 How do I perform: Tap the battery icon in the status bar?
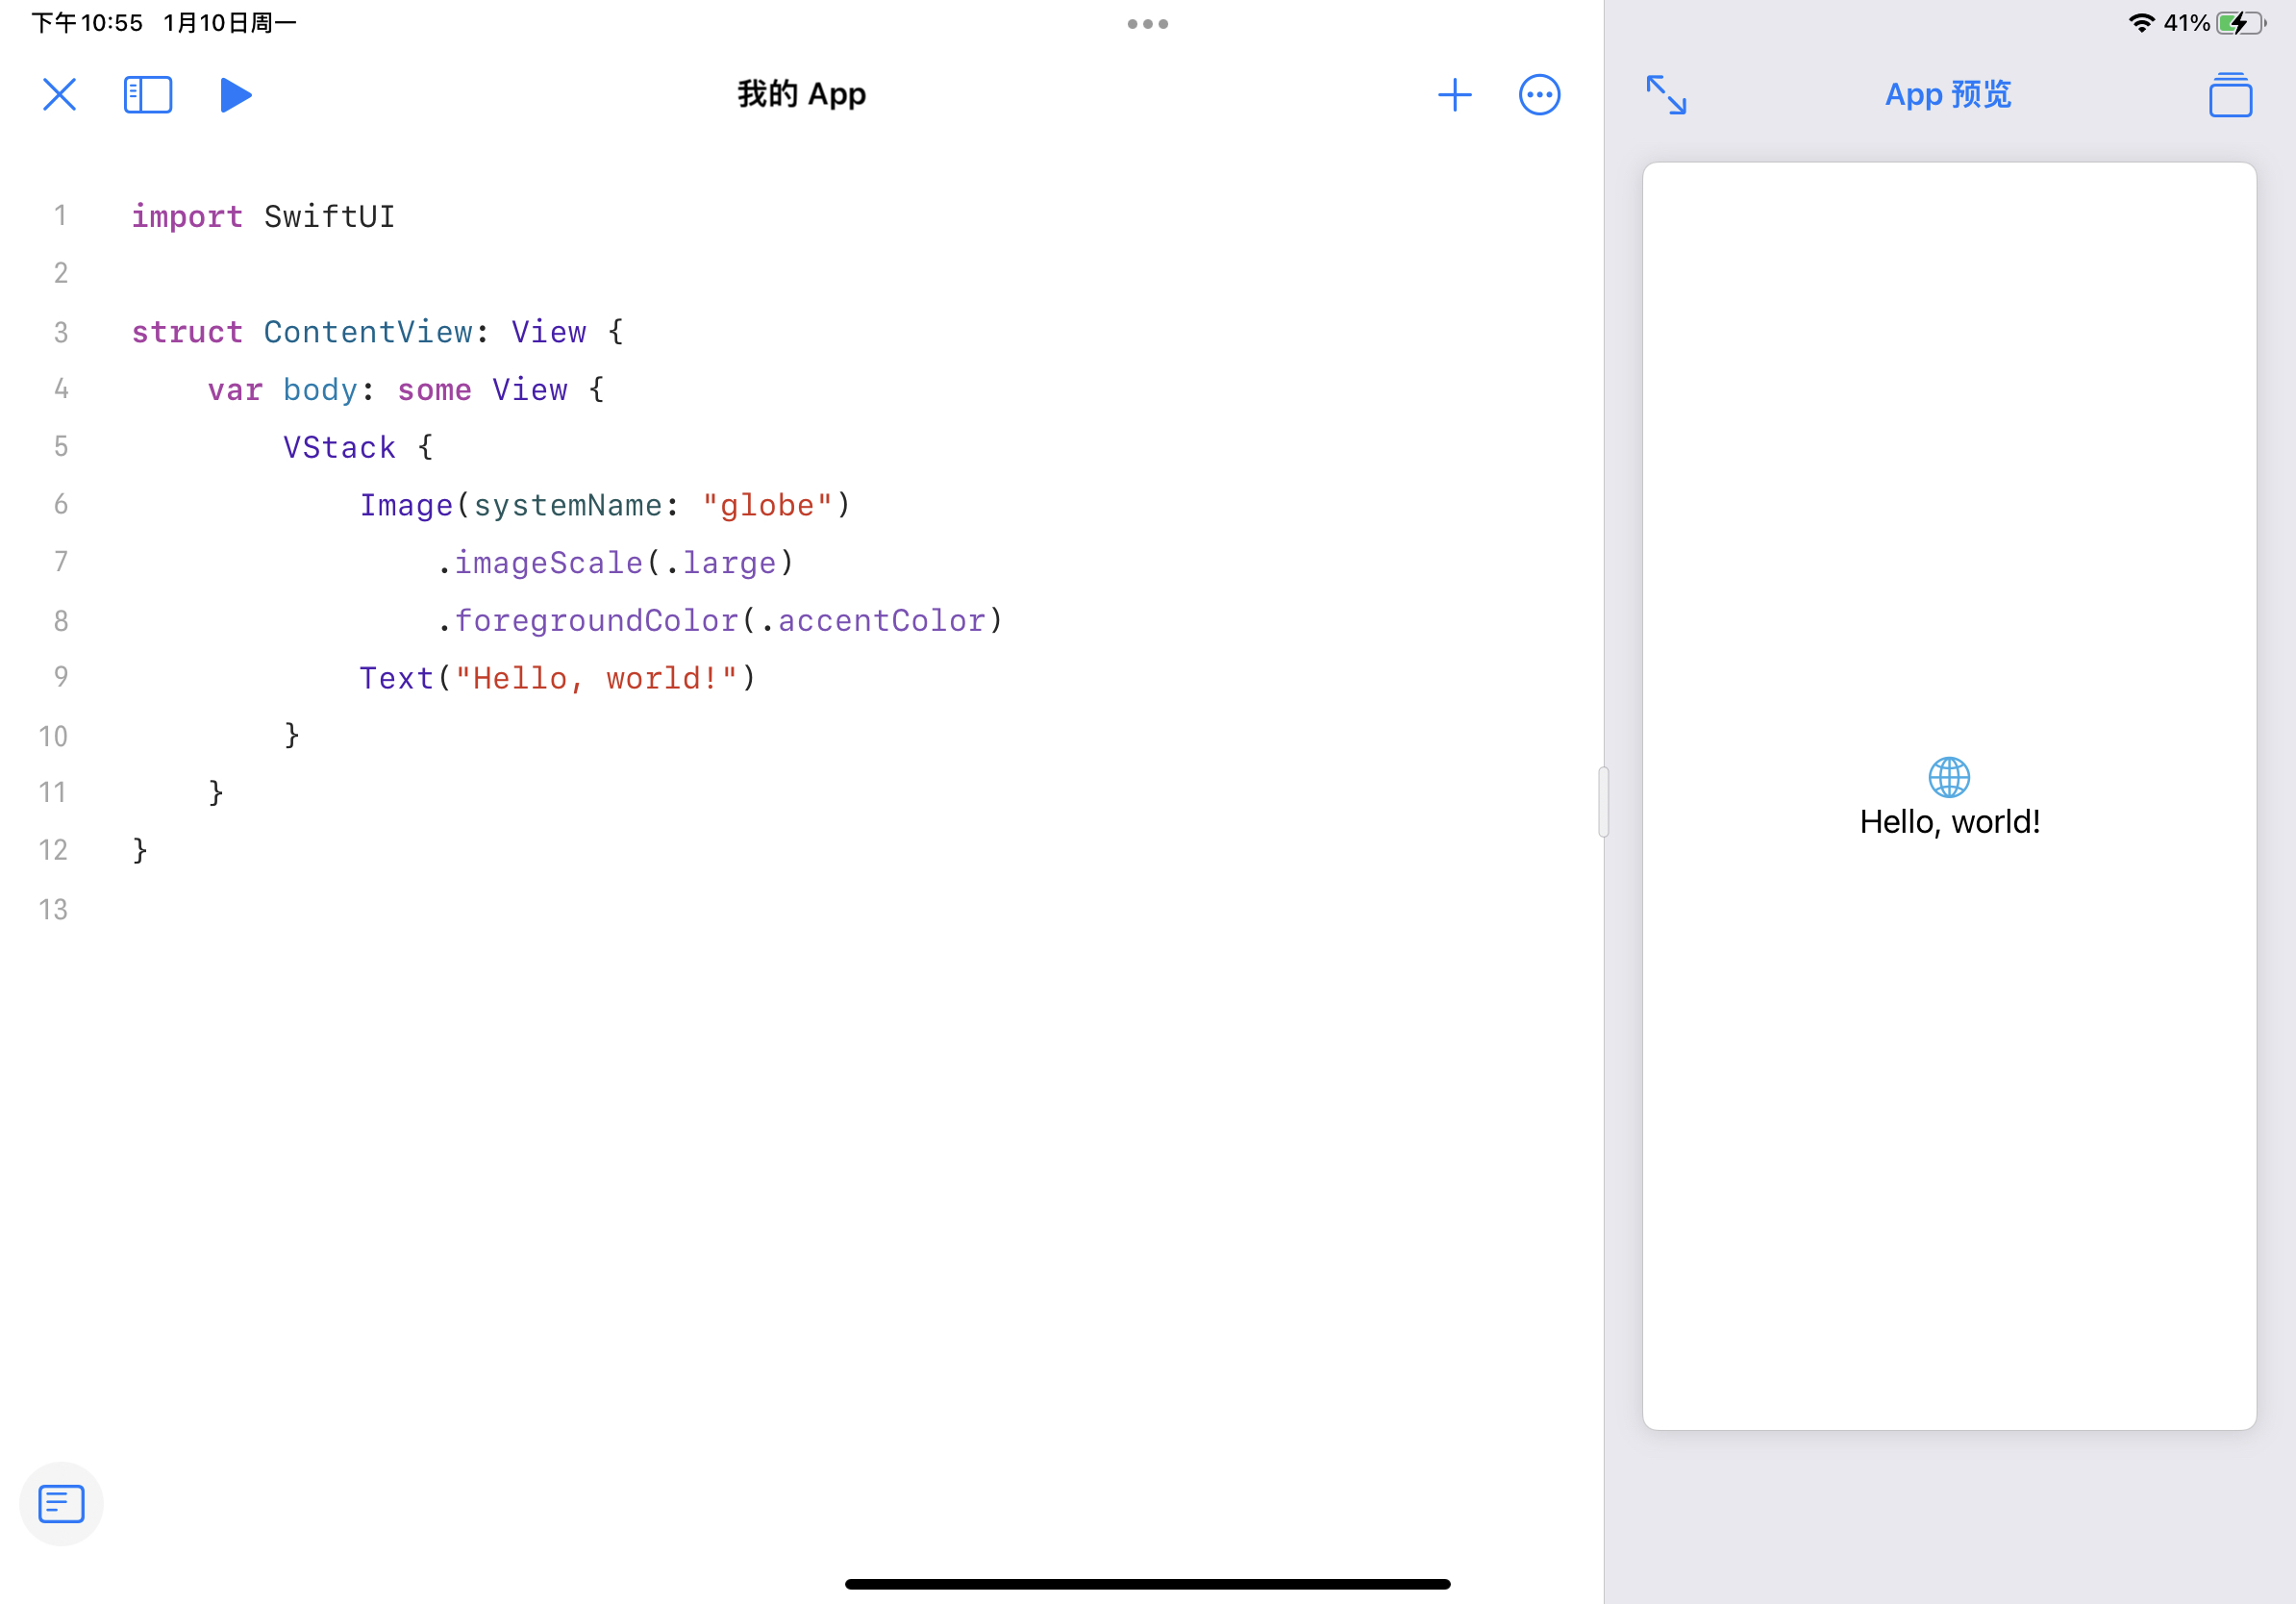(2241, 23)
